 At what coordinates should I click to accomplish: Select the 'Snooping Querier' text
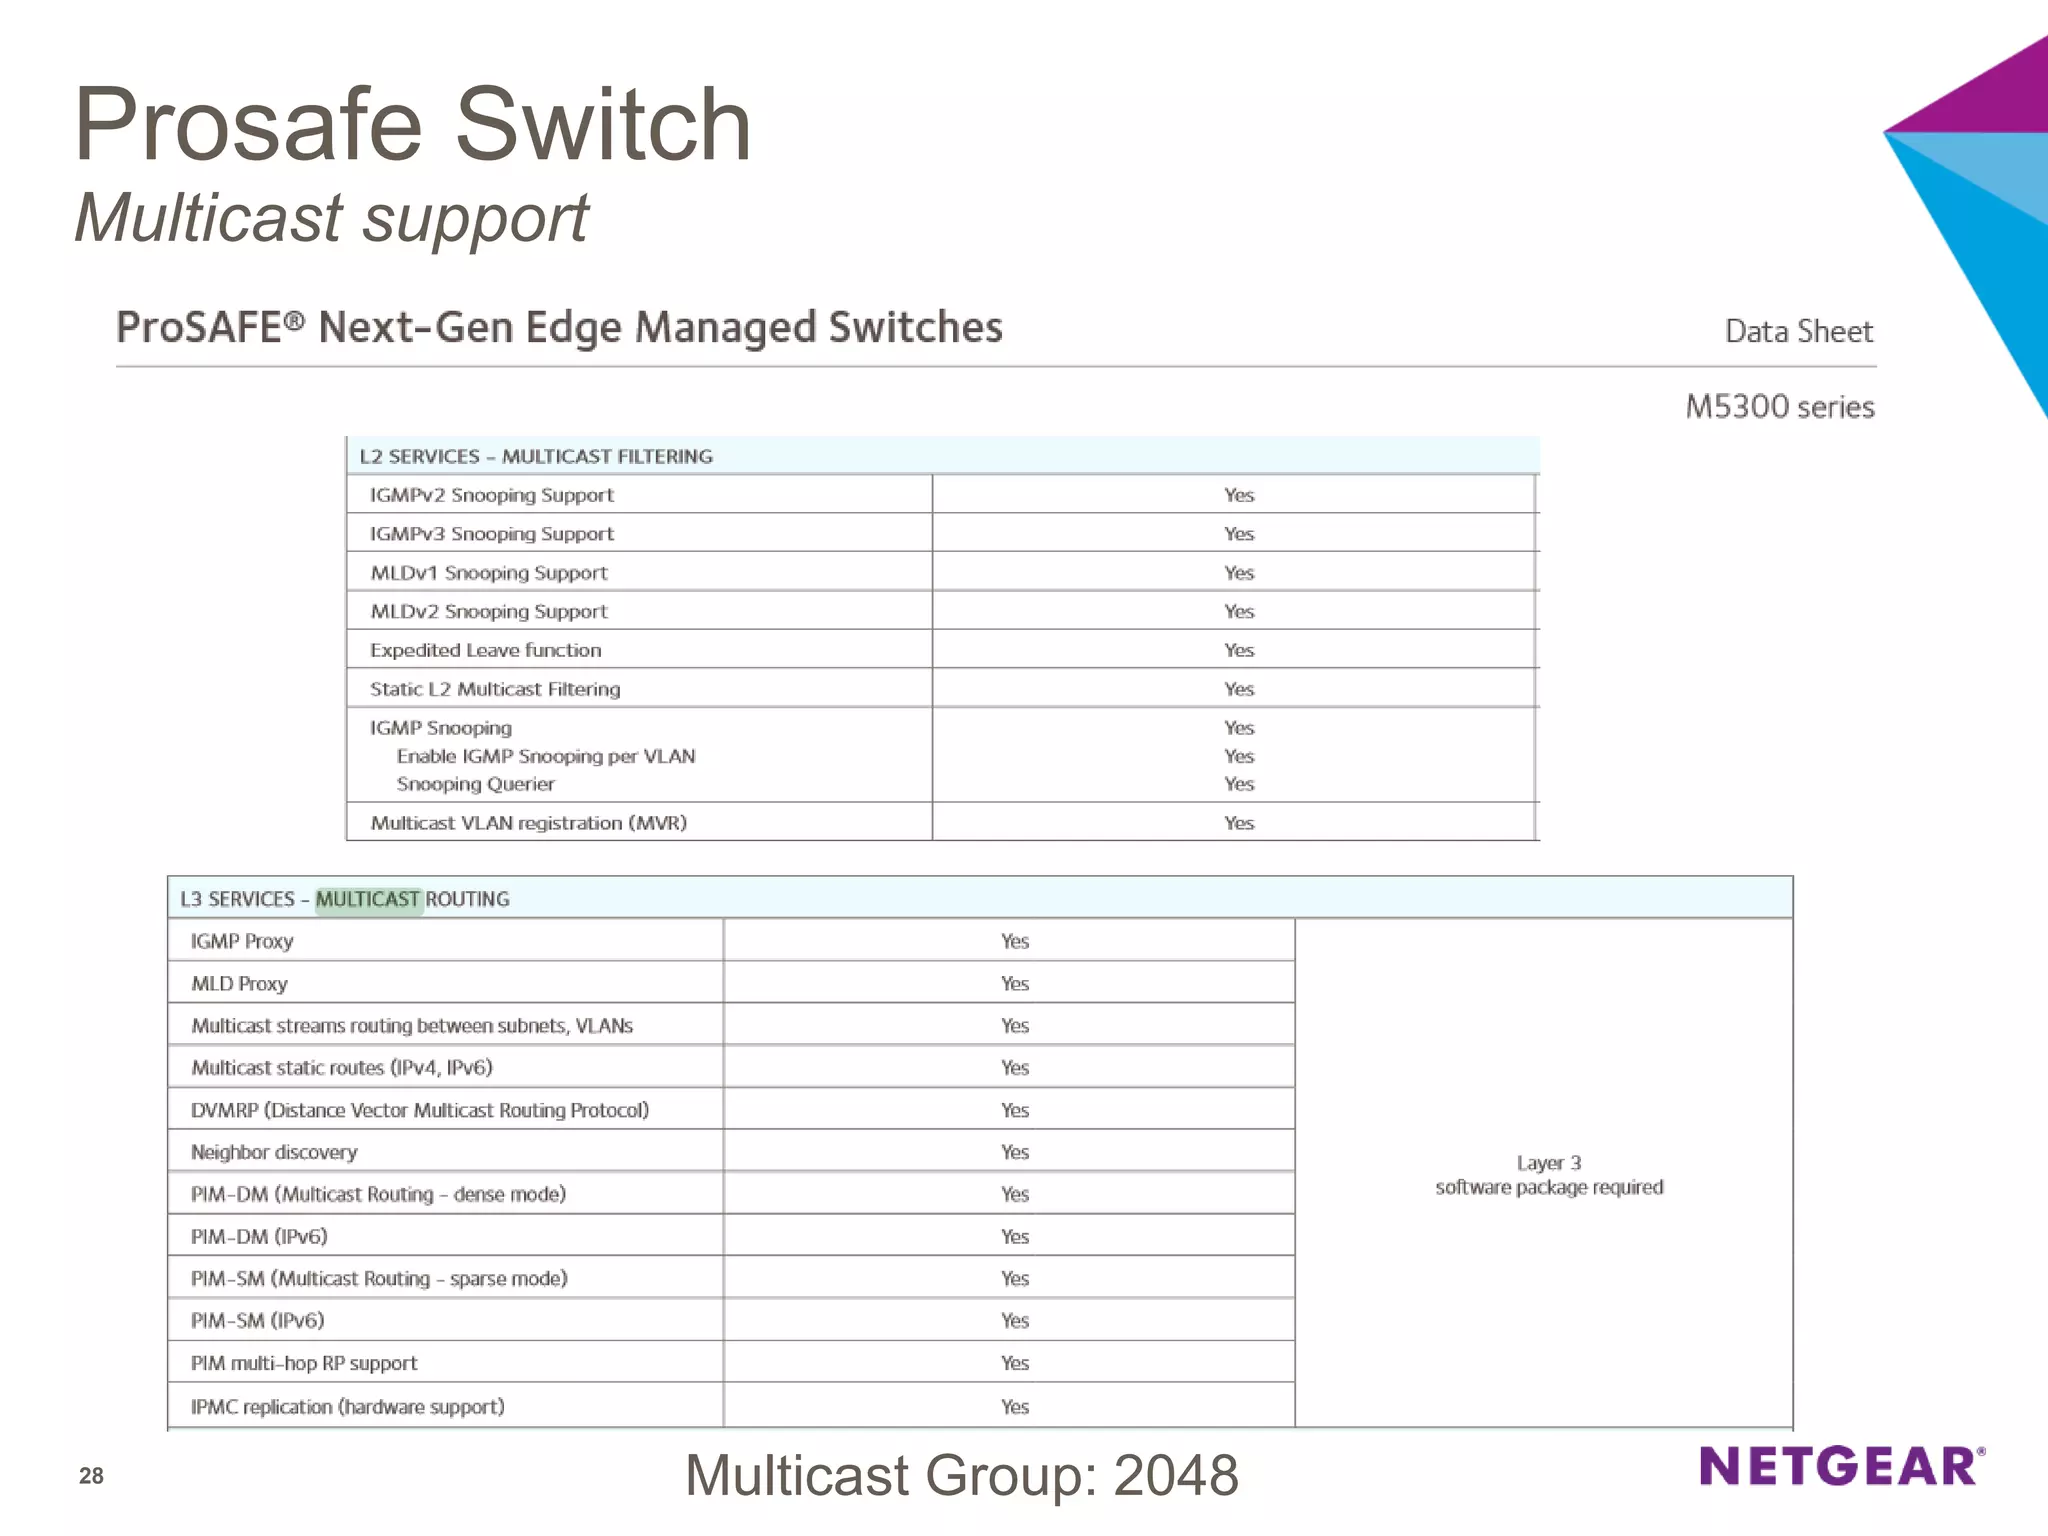(x=475, y=784)
